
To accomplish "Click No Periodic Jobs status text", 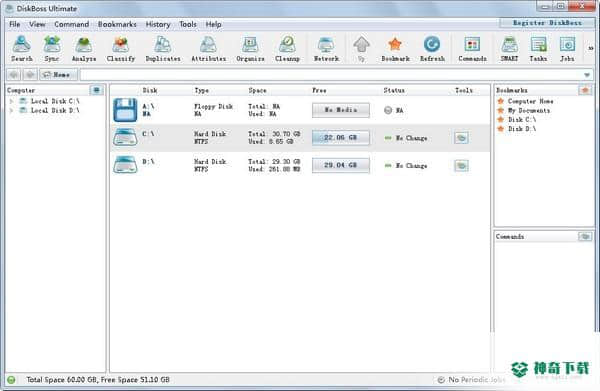I will 477,380.
